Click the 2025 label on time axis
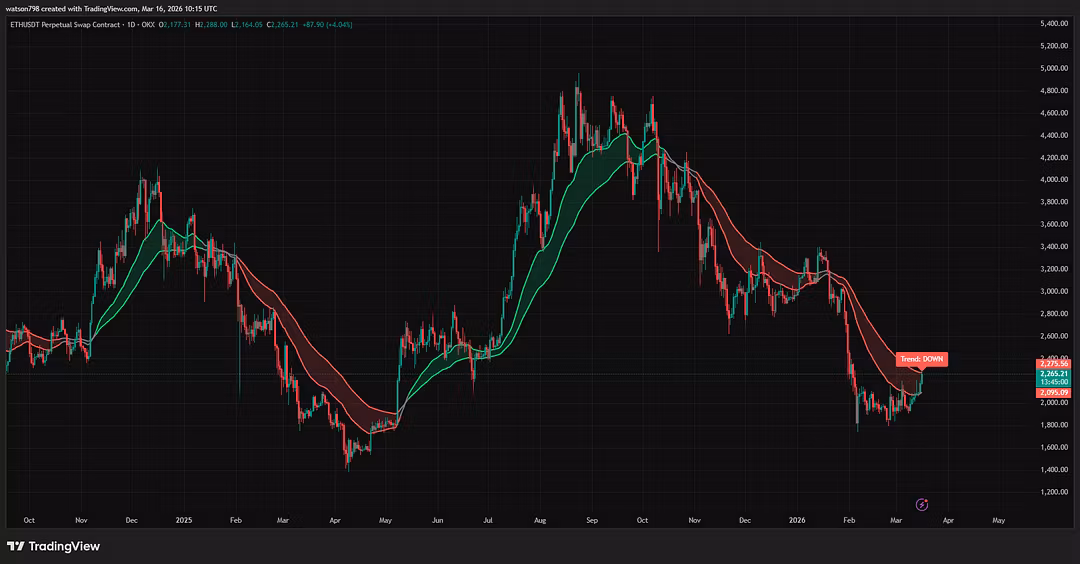 click(x=183, y=521)
